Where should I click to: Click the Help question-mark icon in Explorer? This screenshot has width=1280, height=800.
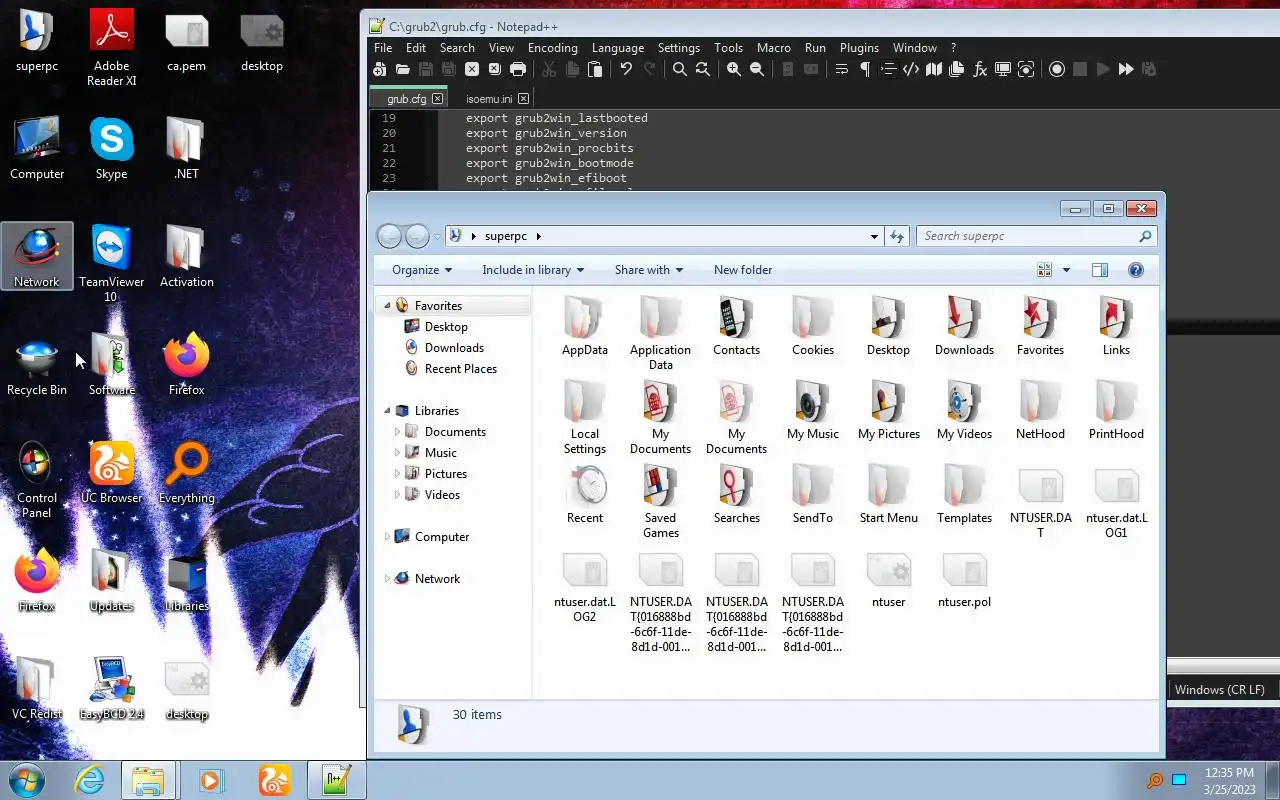pyautogui.click(x=1135, y=270)
